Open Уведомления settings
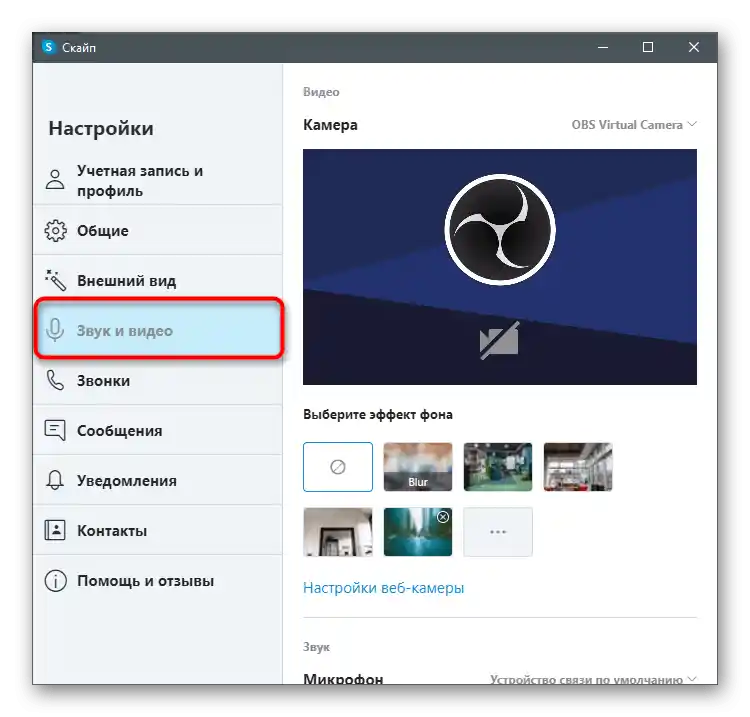Image resolution: width=750 pixels, height=717 pixels. [158, 480]
